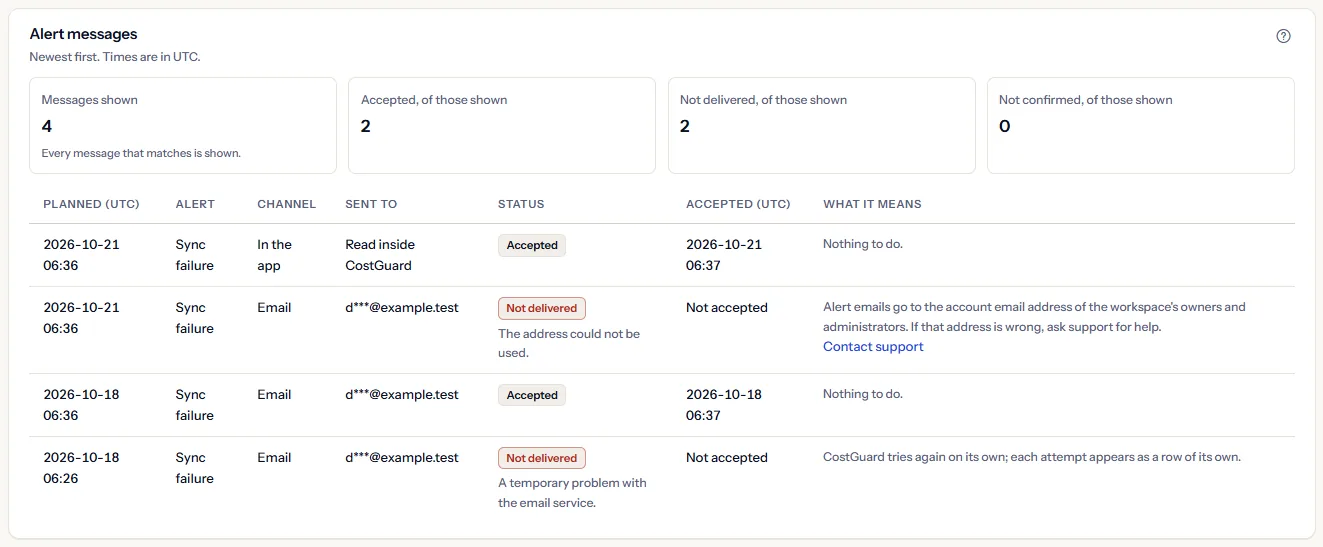
Task: Click the ACCEPTED (UTC) column header
Action: (x=738, y=204)
